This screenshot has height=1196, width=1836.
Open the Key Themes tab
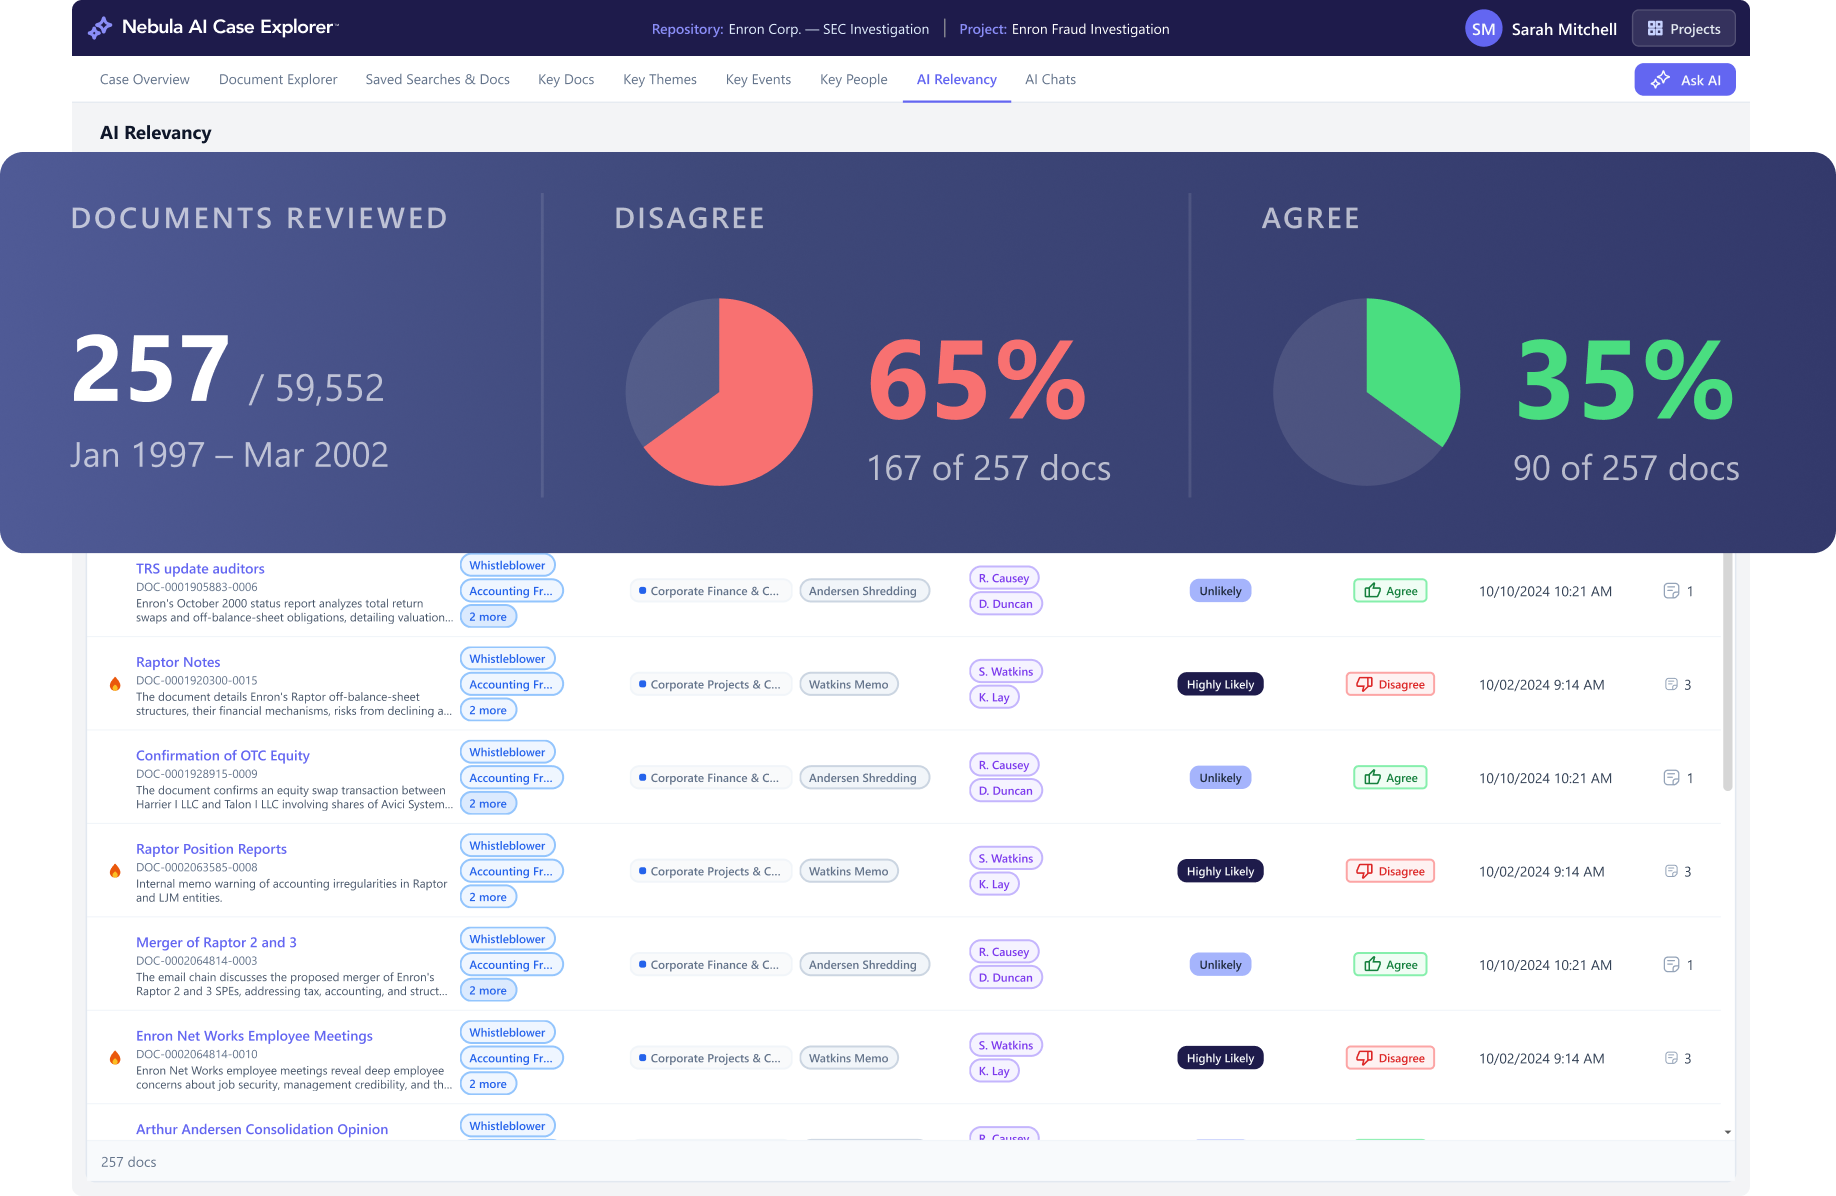pos(660,79)
